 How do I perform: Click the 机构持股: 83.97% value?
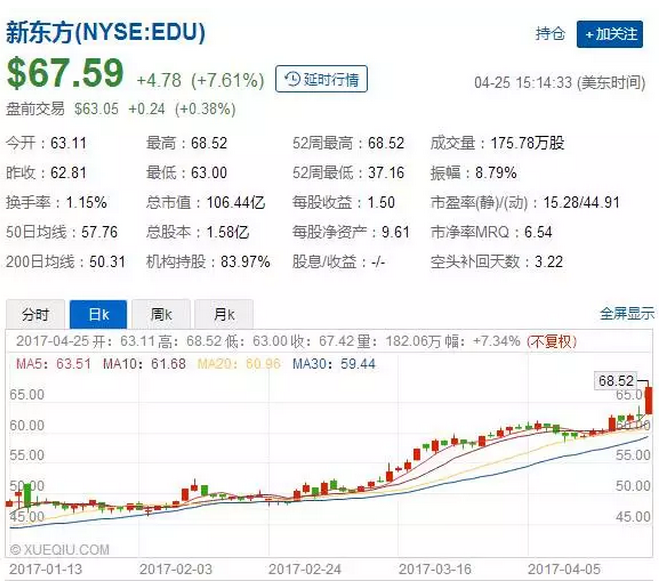[x=245, y=262]
